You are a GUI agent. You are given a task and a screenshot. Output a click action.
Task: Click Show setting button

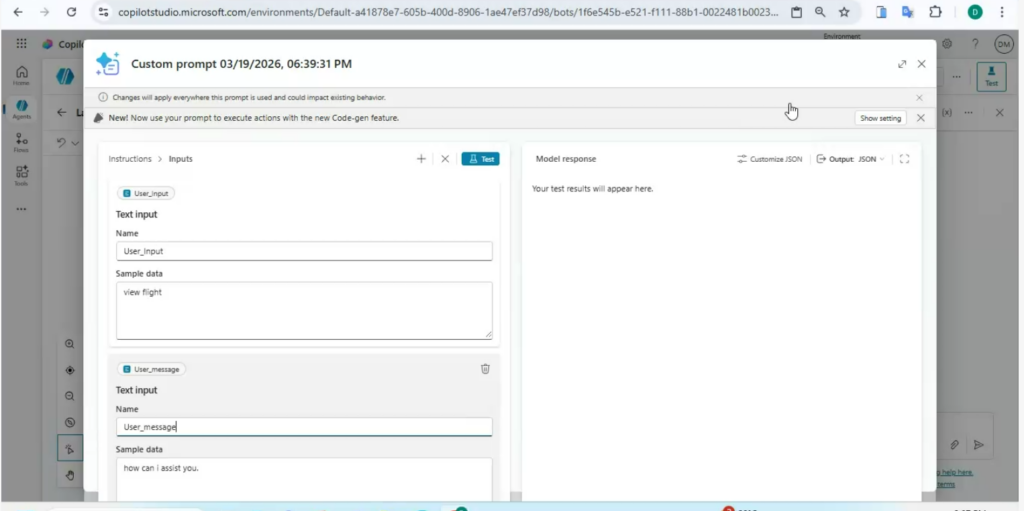(880, 118)
